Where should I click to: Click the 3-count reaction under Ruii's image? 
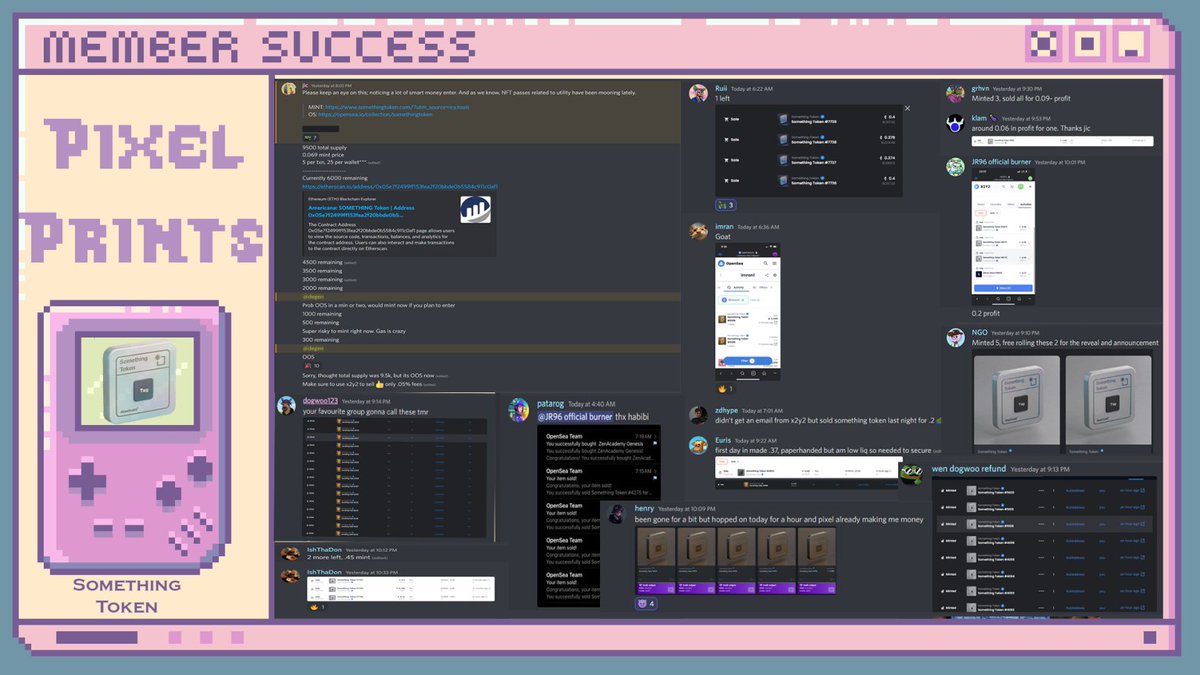726,205
